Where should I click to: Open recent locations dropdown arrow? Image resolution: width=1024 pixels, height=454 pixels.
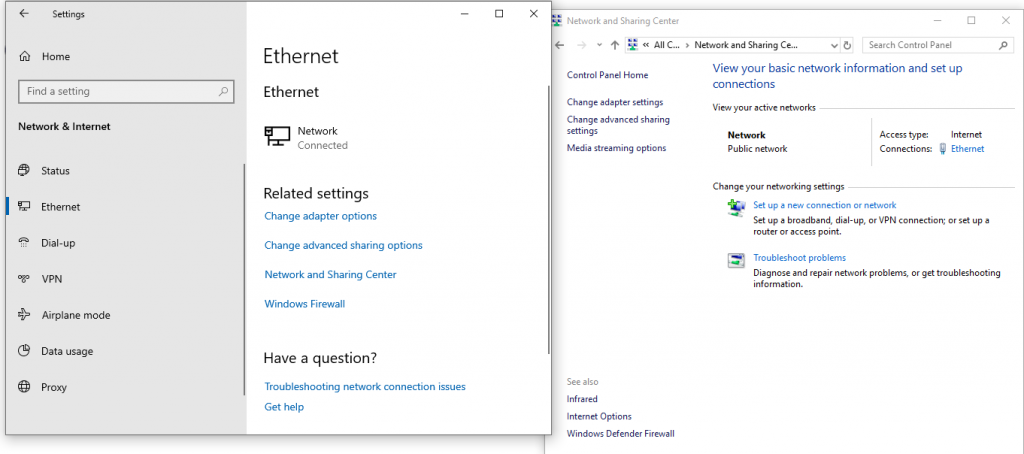coord(600,45)
